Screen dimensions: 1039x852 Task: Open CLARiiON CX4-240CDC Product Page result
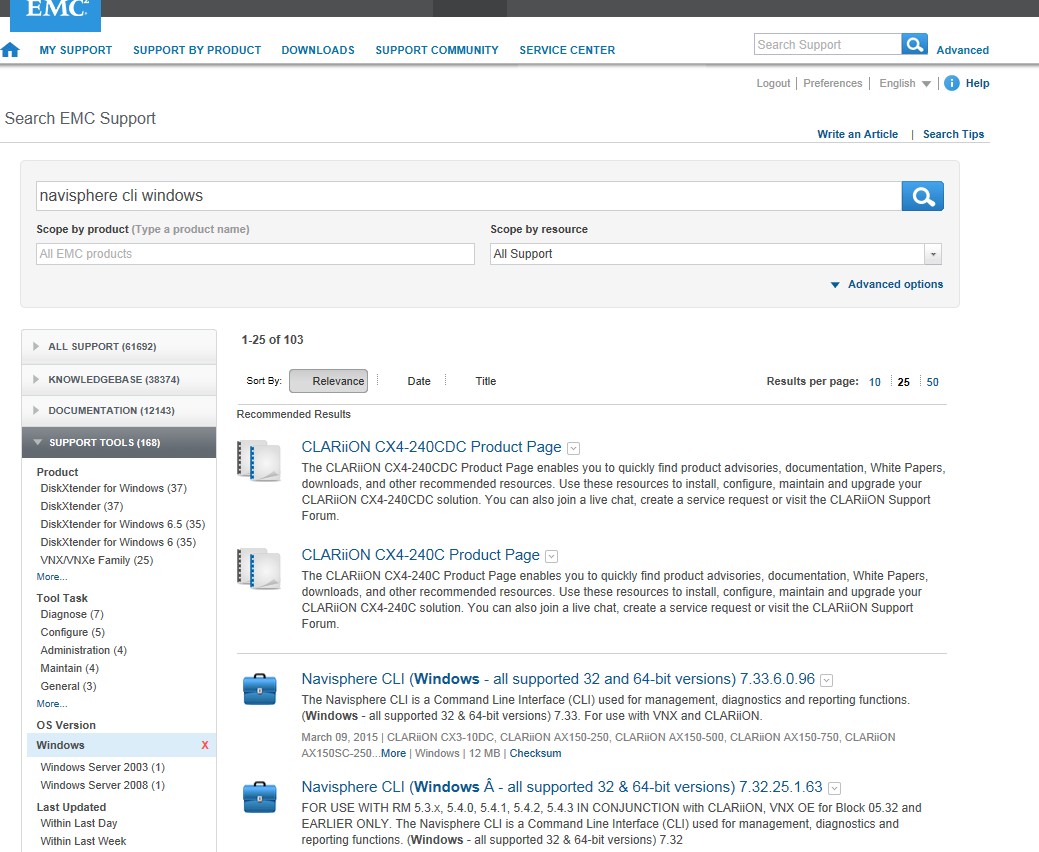click(x=431, y=447)
